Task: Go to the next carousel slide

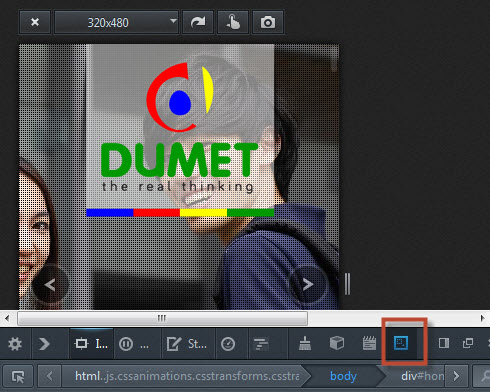Action: [x=307, y=284]
